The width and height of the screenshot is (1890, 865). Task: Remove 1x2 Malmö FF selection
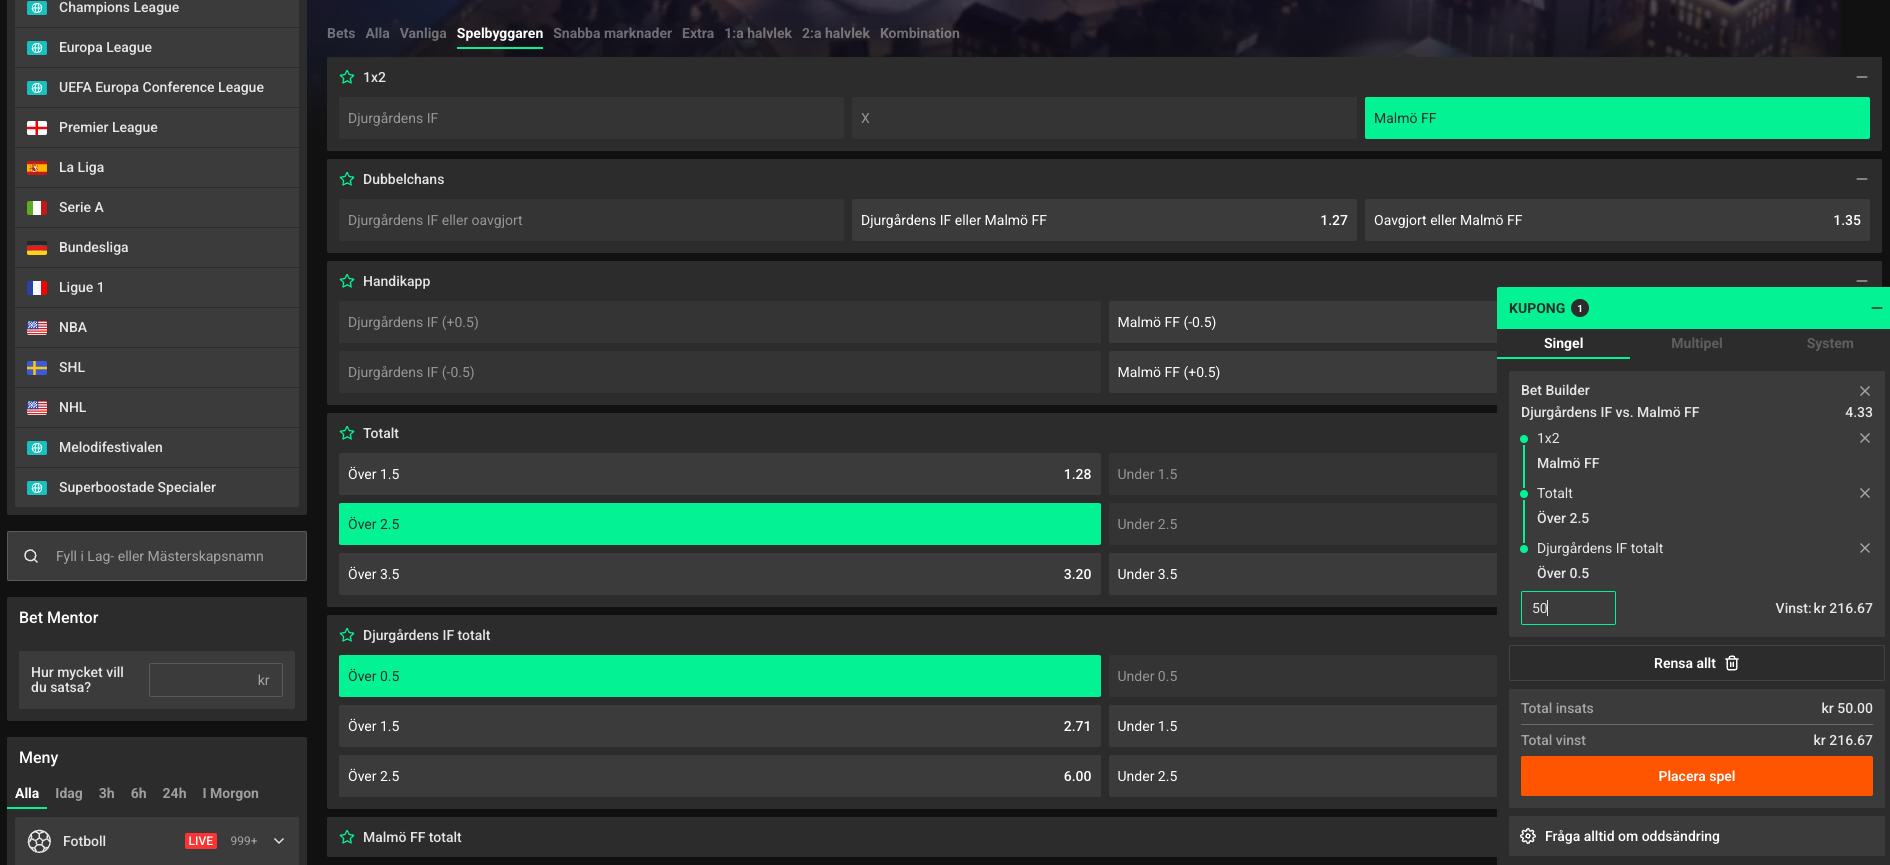pos(1865,438)
